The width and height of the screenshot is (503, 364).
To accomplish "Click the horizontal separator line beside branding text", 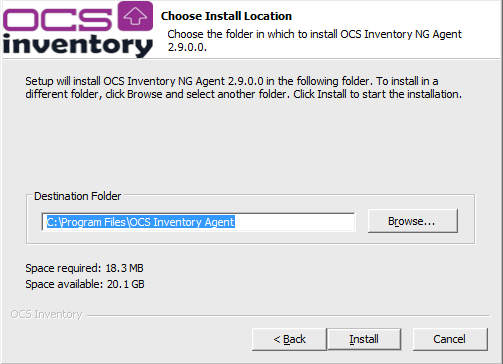I will 289,315.
